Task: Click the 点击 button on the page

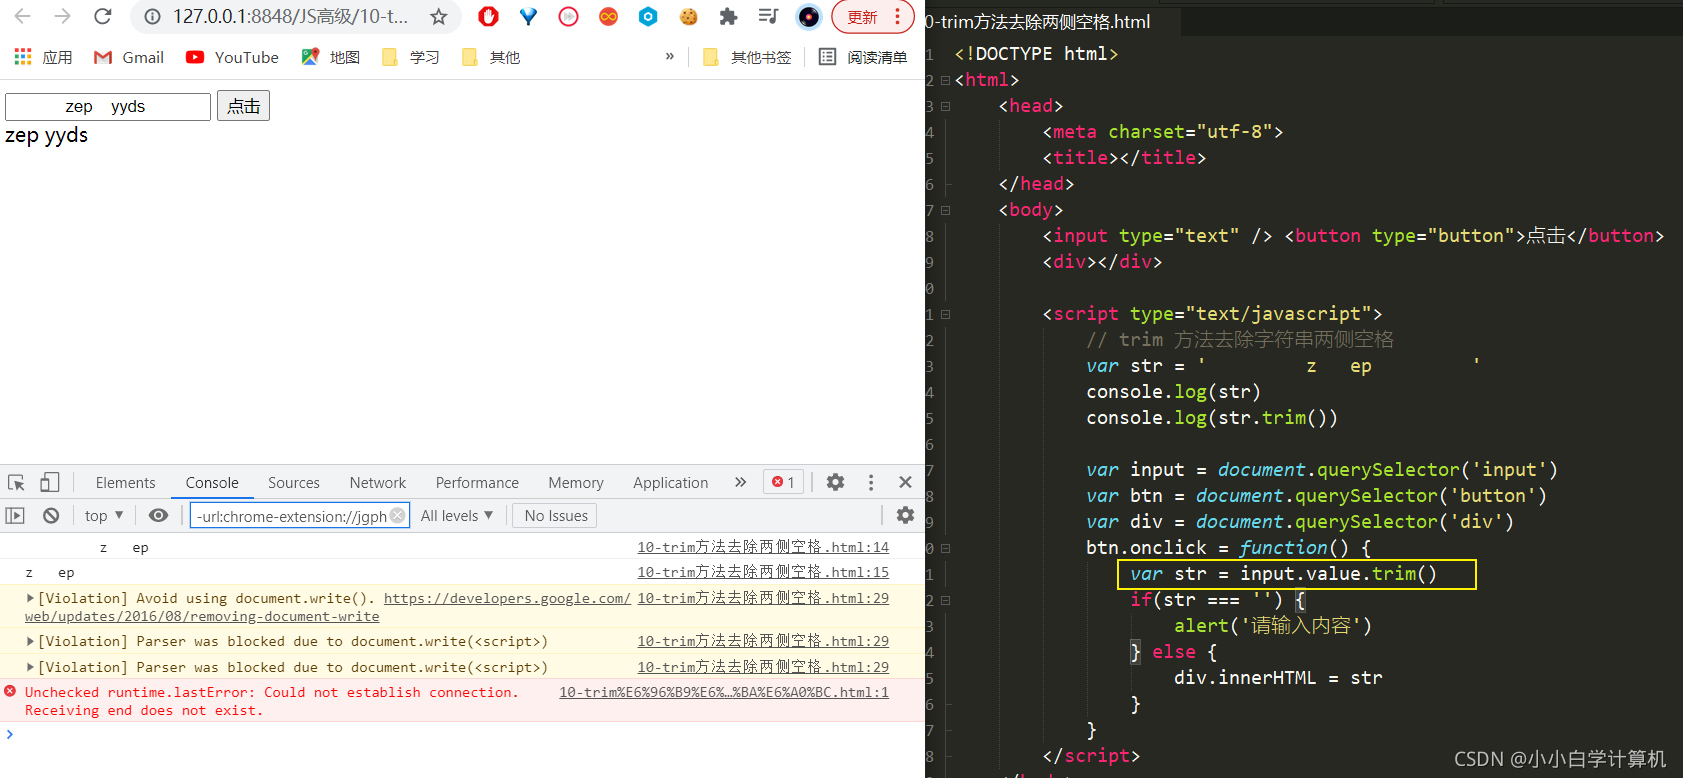Action: click(243, 106)
